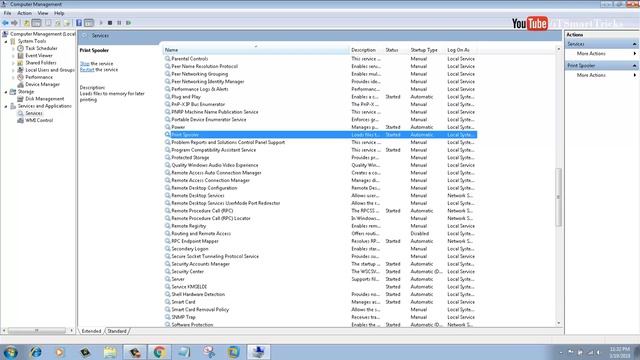Image resolution: width=640 pixels, height=360 pixels.
Task: Open the Action menu
Action: (24, 13)
